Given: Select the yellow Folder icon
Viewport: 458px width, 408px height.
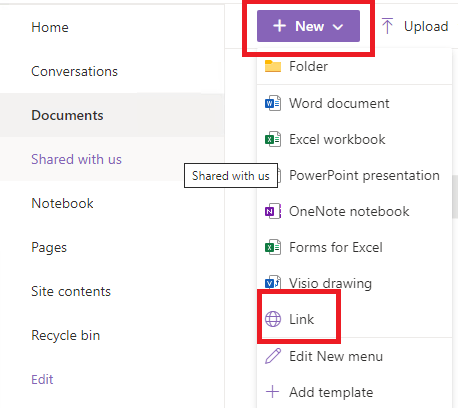Looking at the screenshot, I should 273,66.
